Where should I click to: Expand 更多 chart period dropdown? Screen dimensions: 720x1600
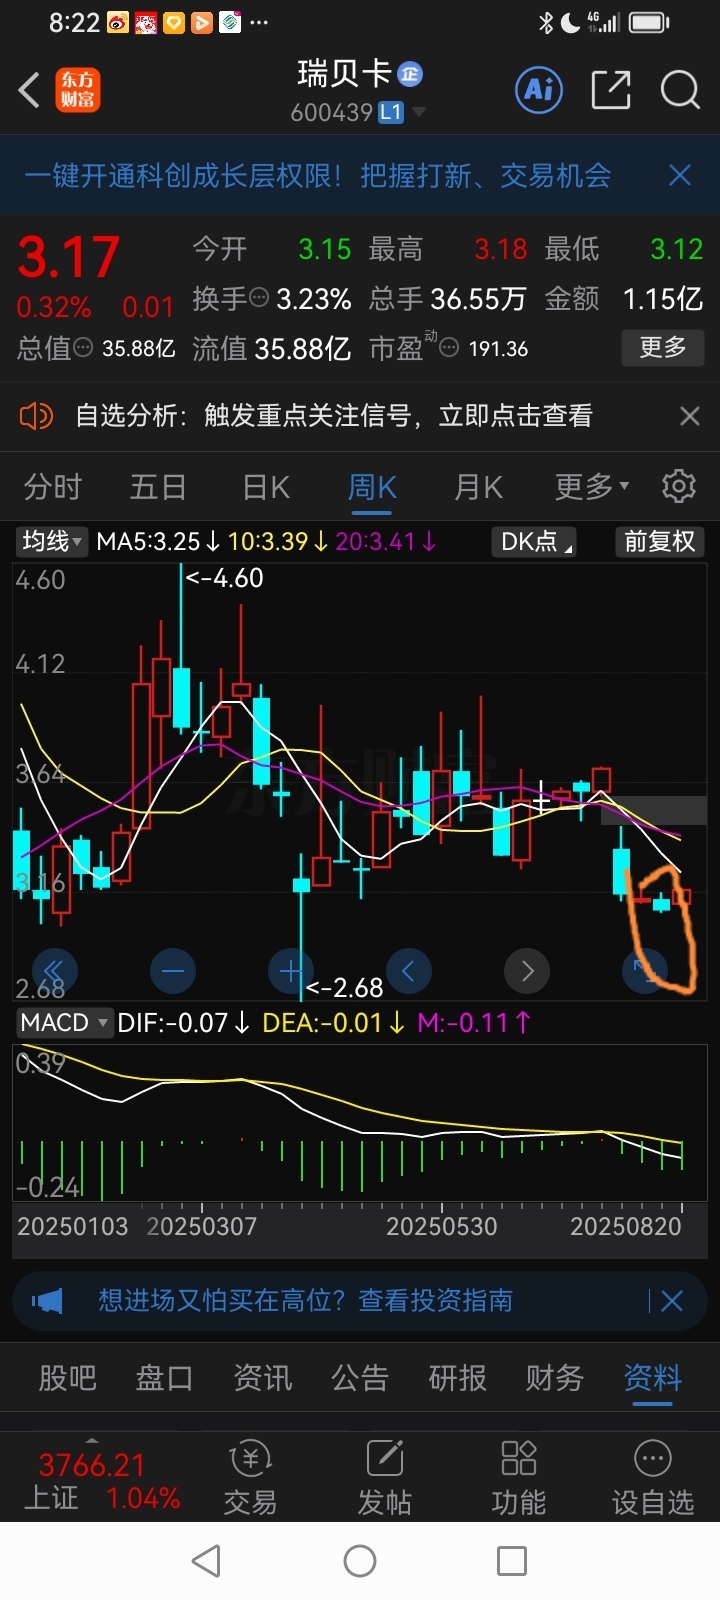(592, 487)
